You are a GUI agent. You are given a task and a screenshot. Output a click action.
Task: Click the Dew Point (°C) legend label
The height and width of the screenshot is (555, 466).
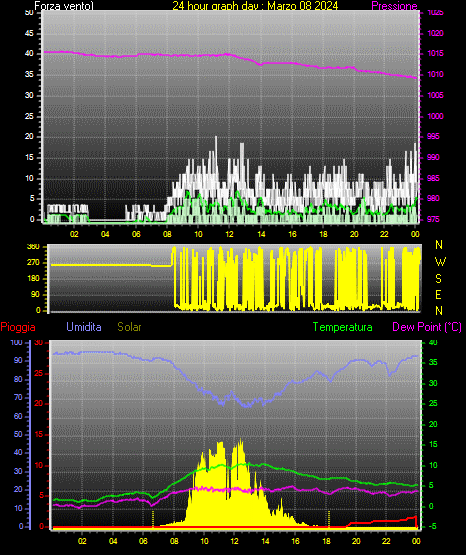[x=427, y=327]
